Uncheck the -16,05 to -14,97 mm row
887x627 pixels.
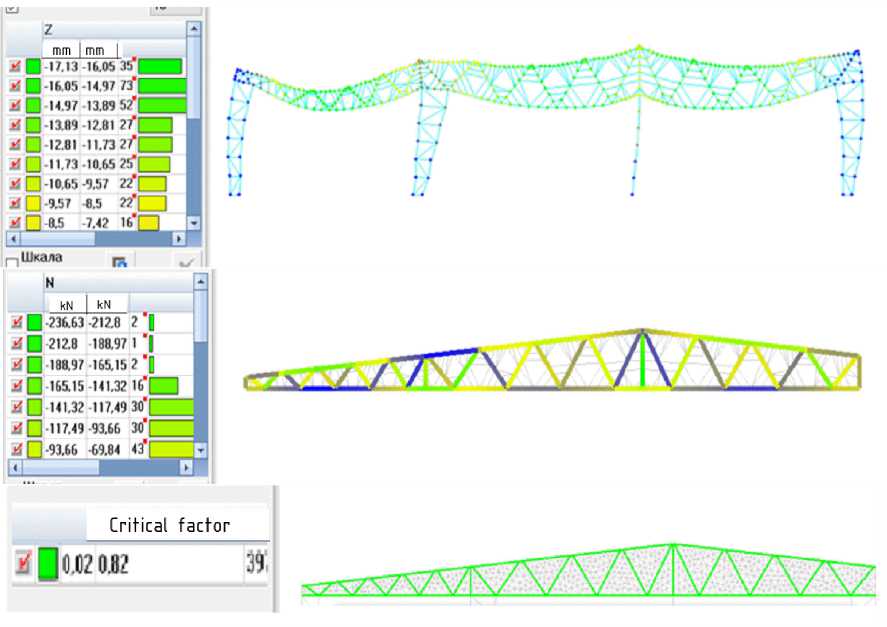pos(15,86)
